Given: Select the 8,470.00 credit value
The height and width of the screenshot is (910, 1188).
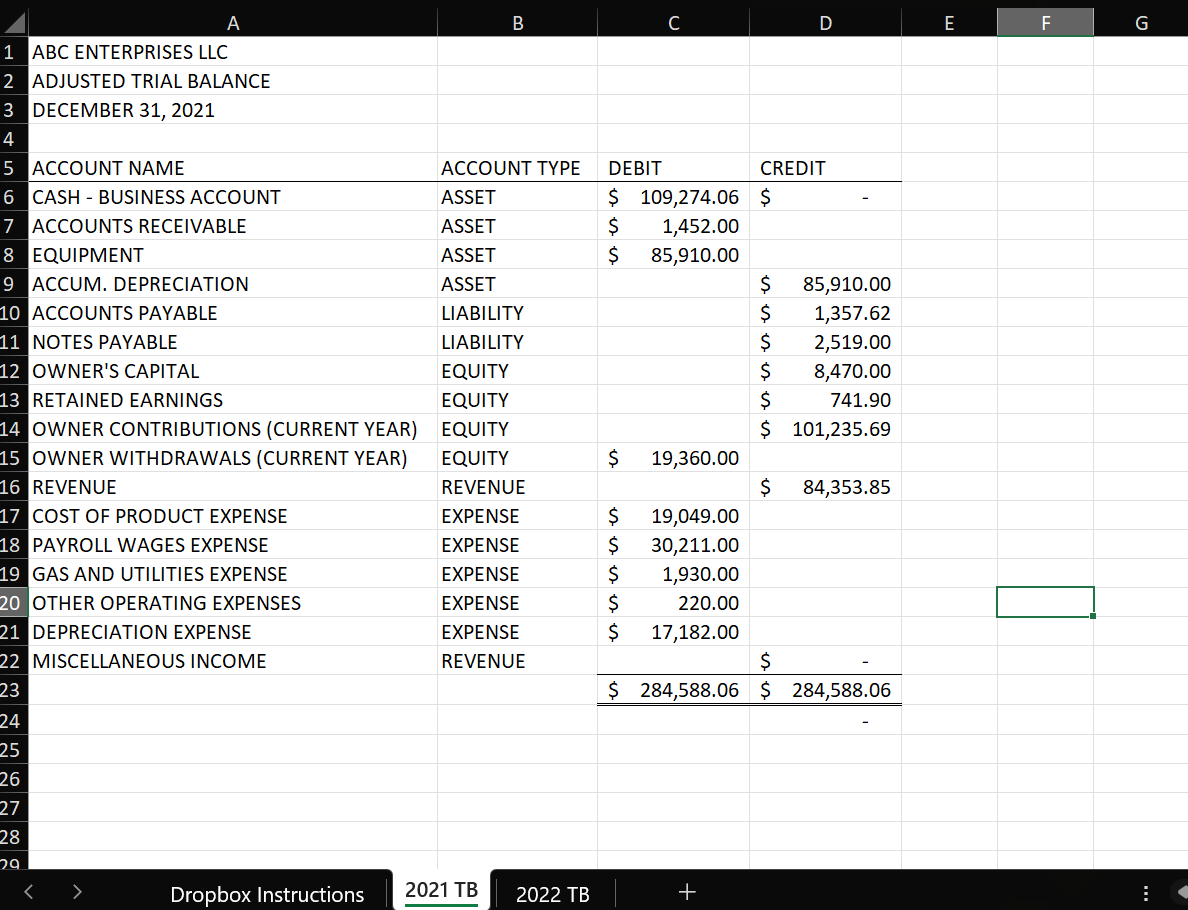Looking at the screenshot, I should (x=826, y=371).
